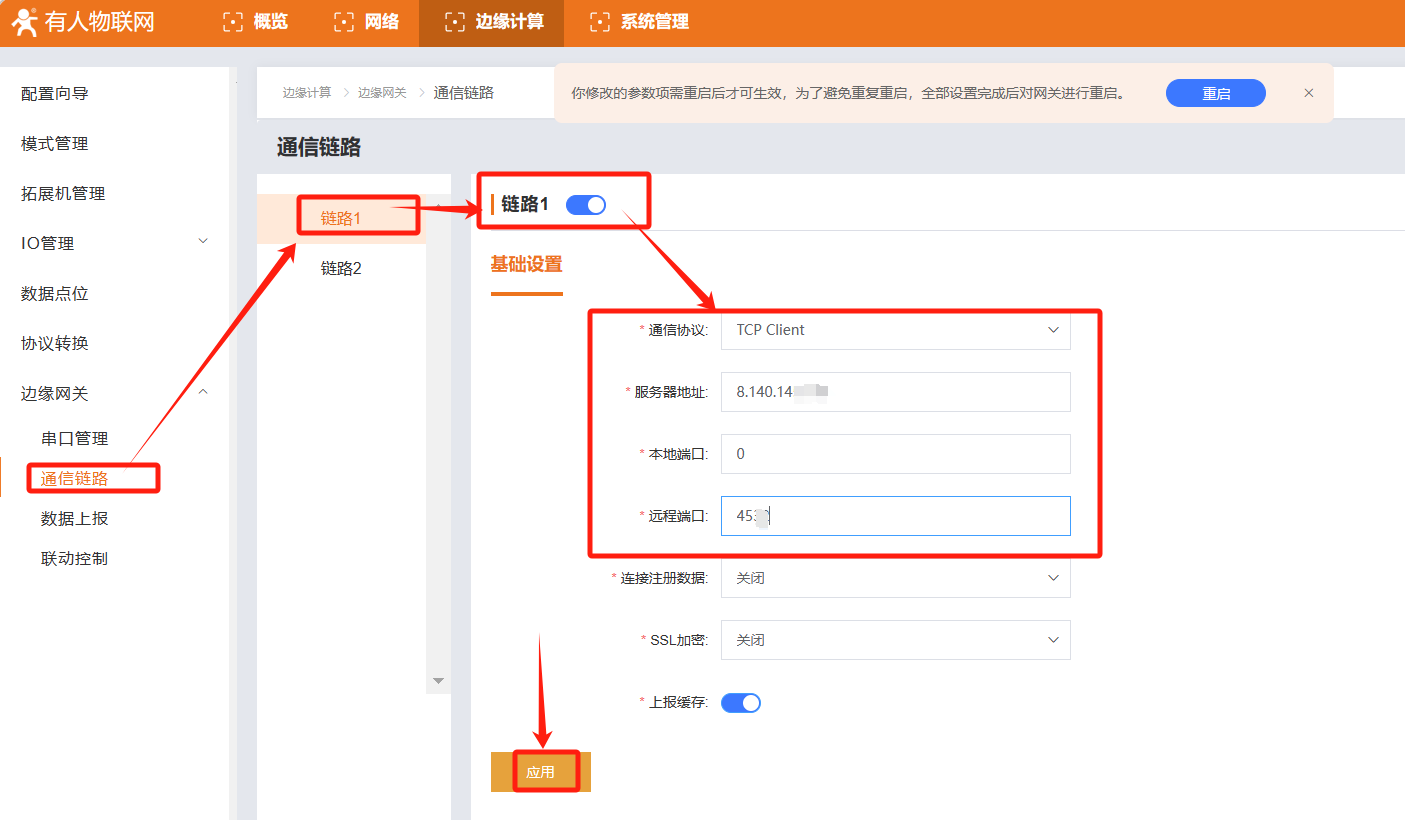The width and height of the screenshot is (1405, 820).
Task: Click the 服务器地址 input field
Action: (x=895, y=392)
